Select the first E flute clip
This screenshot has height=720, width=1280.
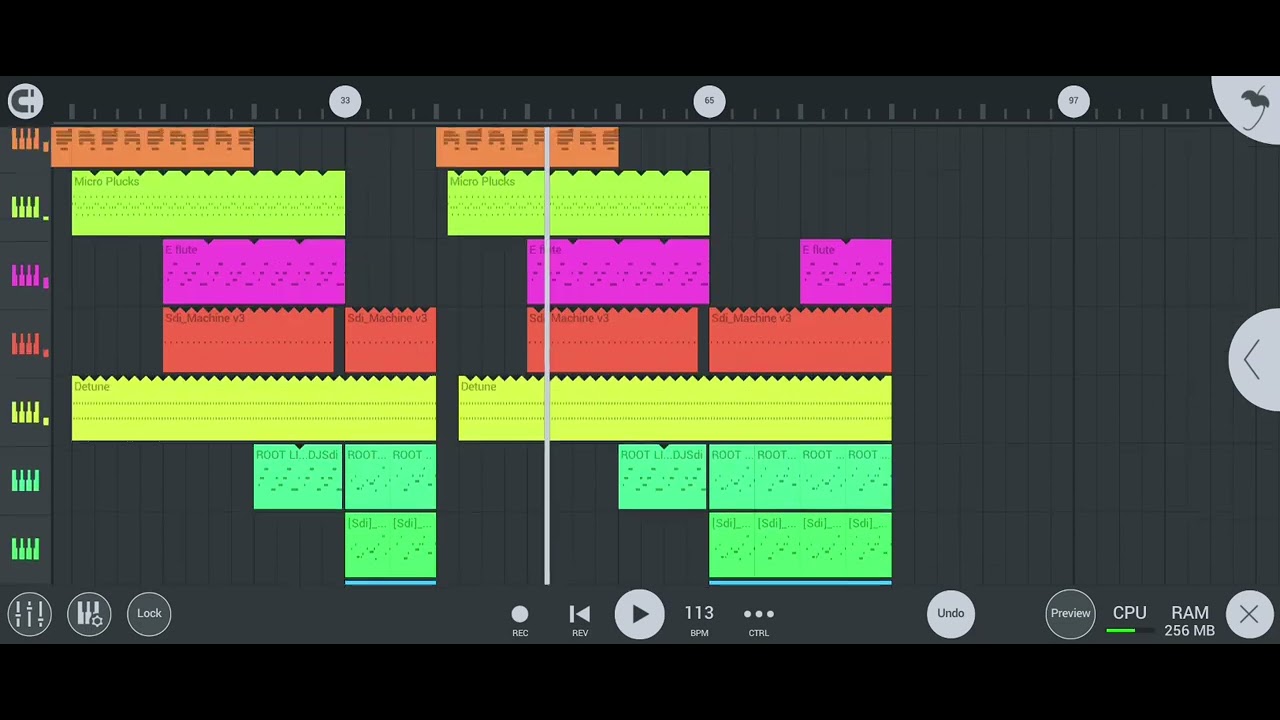coord(254,271)
